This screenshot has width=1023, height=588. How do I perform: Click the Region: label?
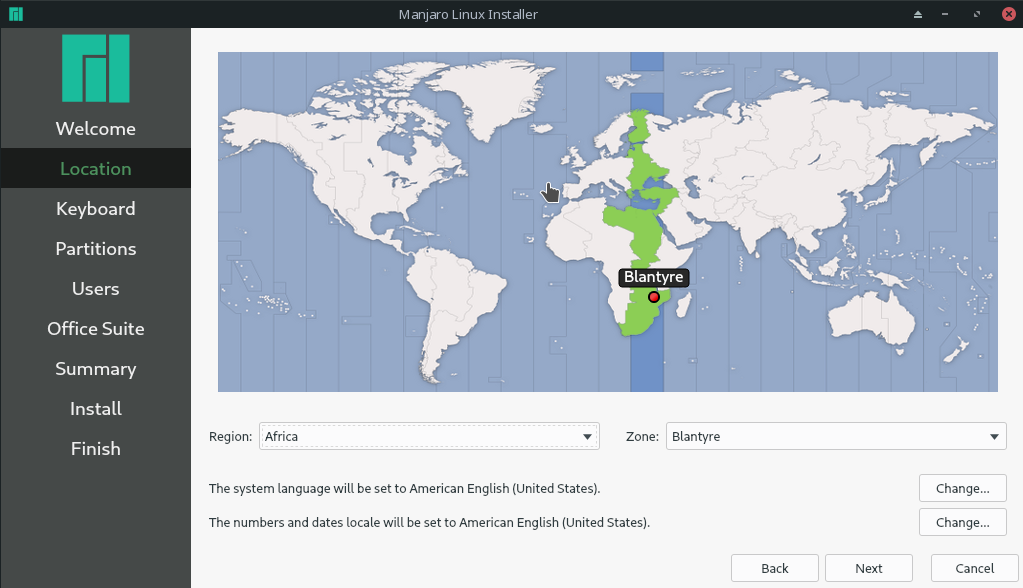(230, 437)
